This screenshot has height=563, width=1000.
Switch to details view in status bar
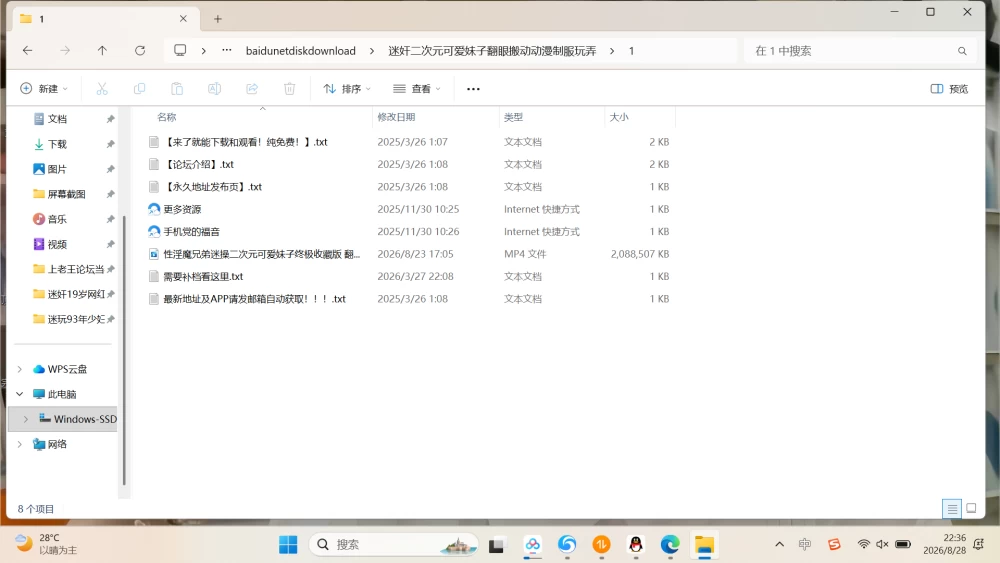[x=952, y=509]
